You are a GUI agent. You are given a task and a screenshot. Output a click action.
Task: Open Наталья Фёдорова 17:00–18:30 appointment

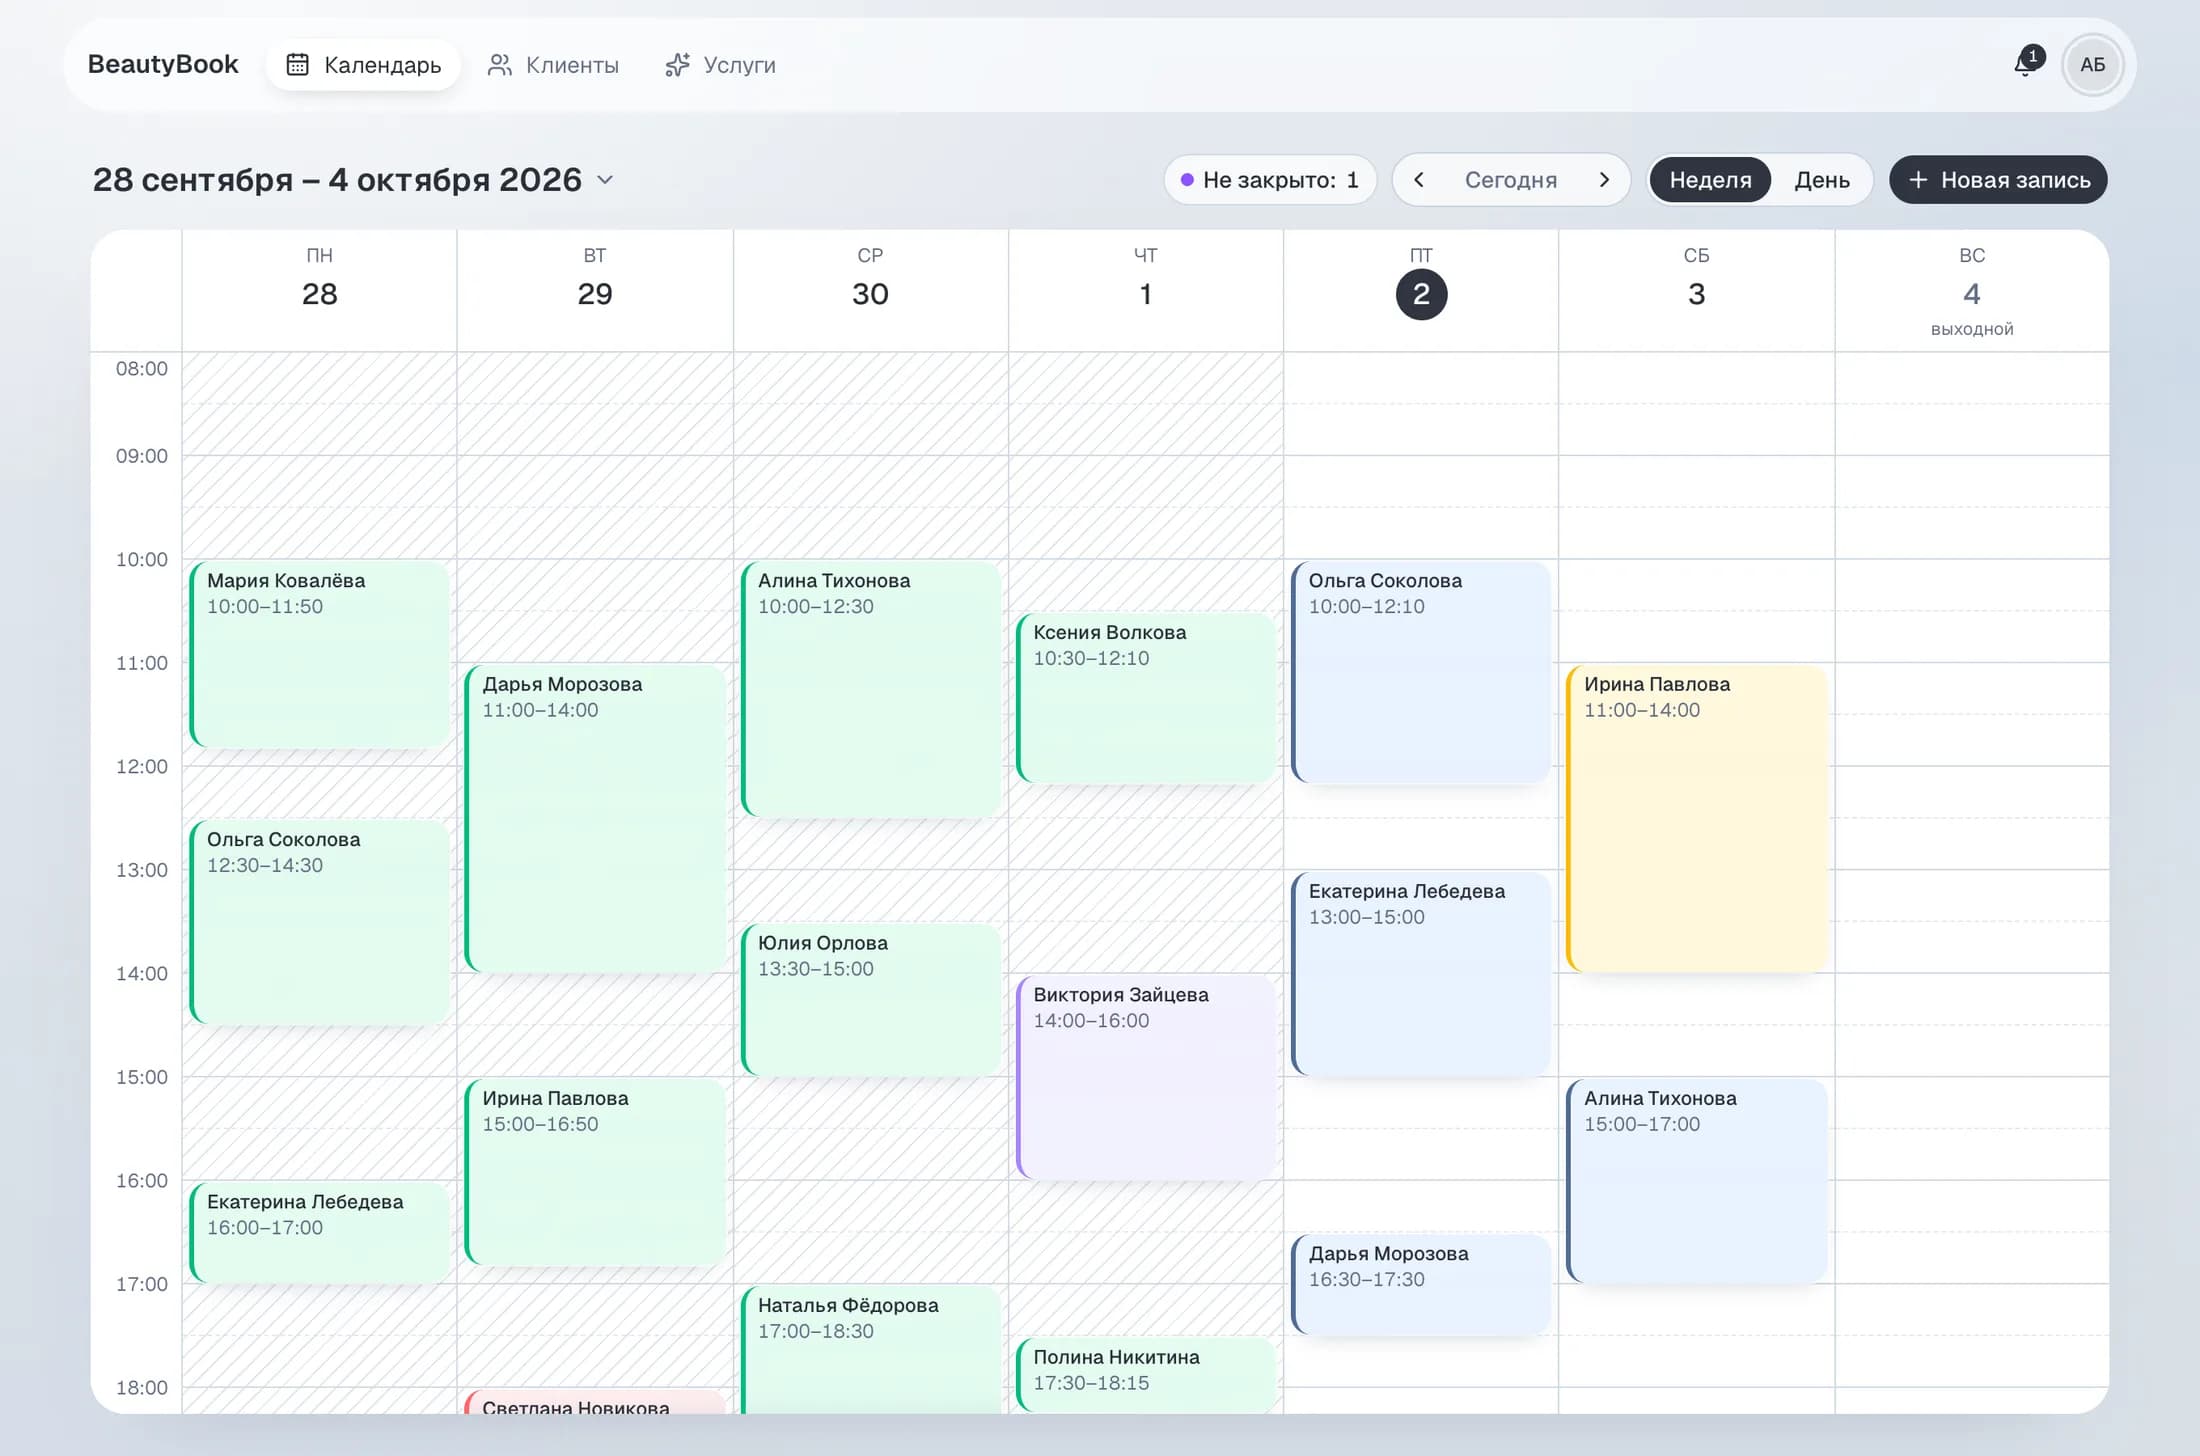click(x=870, y=1350)
